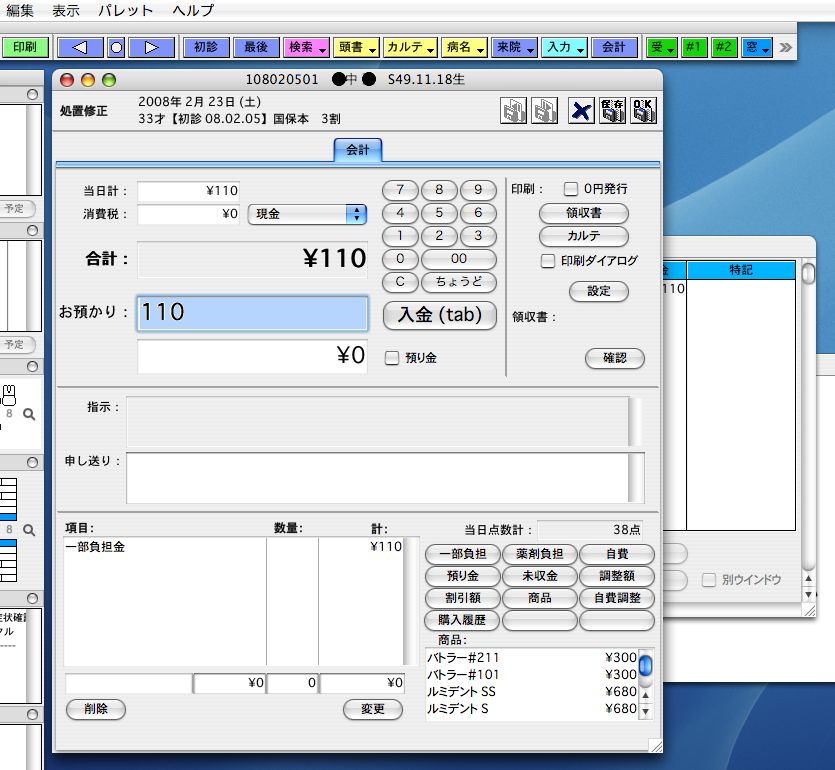
Task: Click the X cancel icon in dialog header
Action: (581, 111)
